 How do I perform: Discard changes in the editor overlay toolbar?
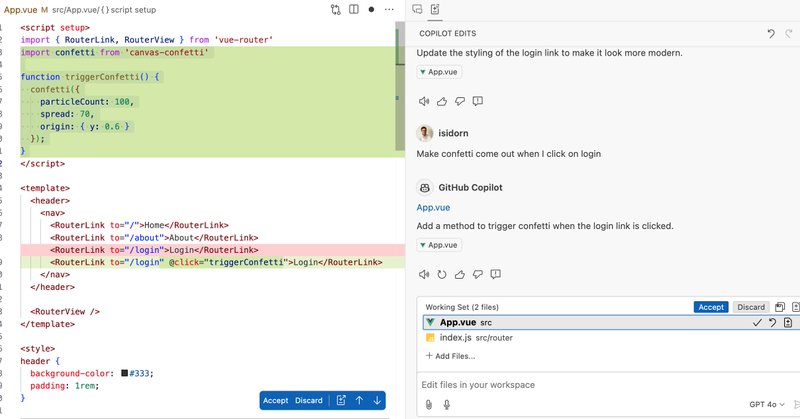(x=309, y=401)
